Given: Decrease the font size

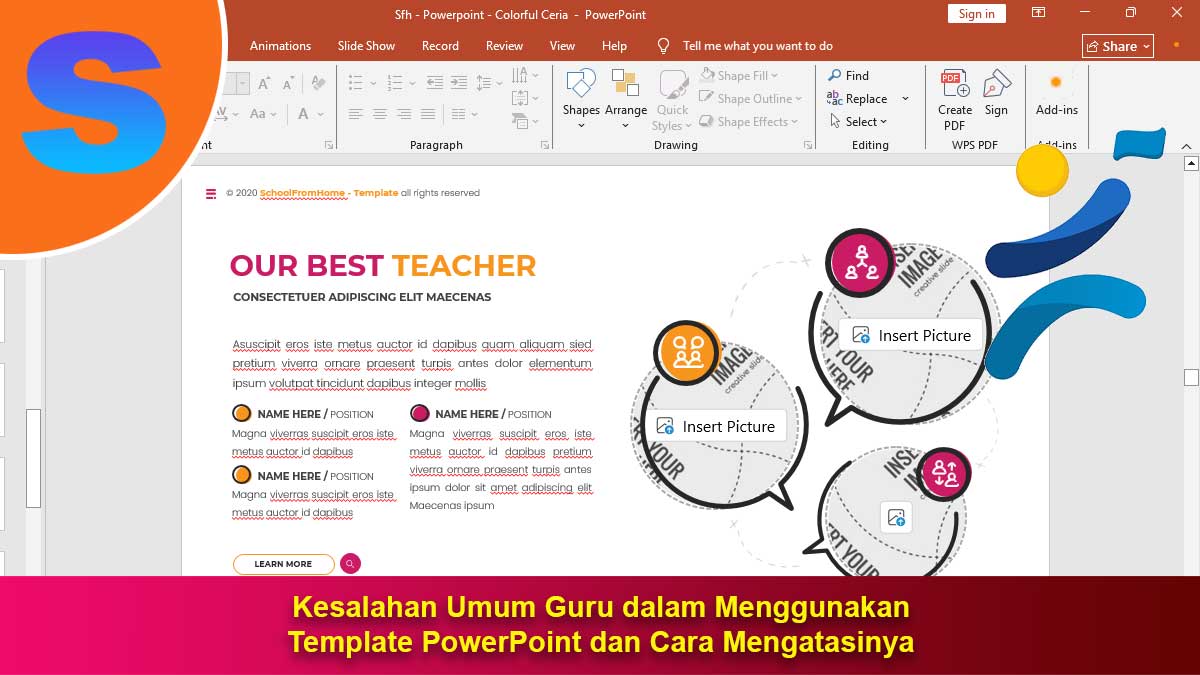Looking at the screenshot, I should point(289,84).
